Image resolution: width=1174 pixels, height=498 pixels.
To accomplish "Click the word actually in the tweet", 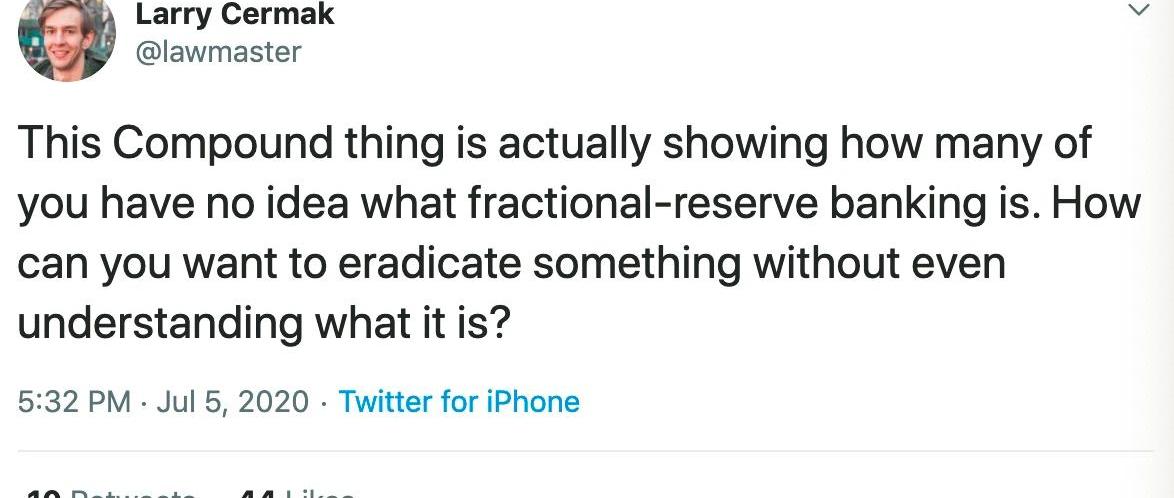I will tap(573, 145).
